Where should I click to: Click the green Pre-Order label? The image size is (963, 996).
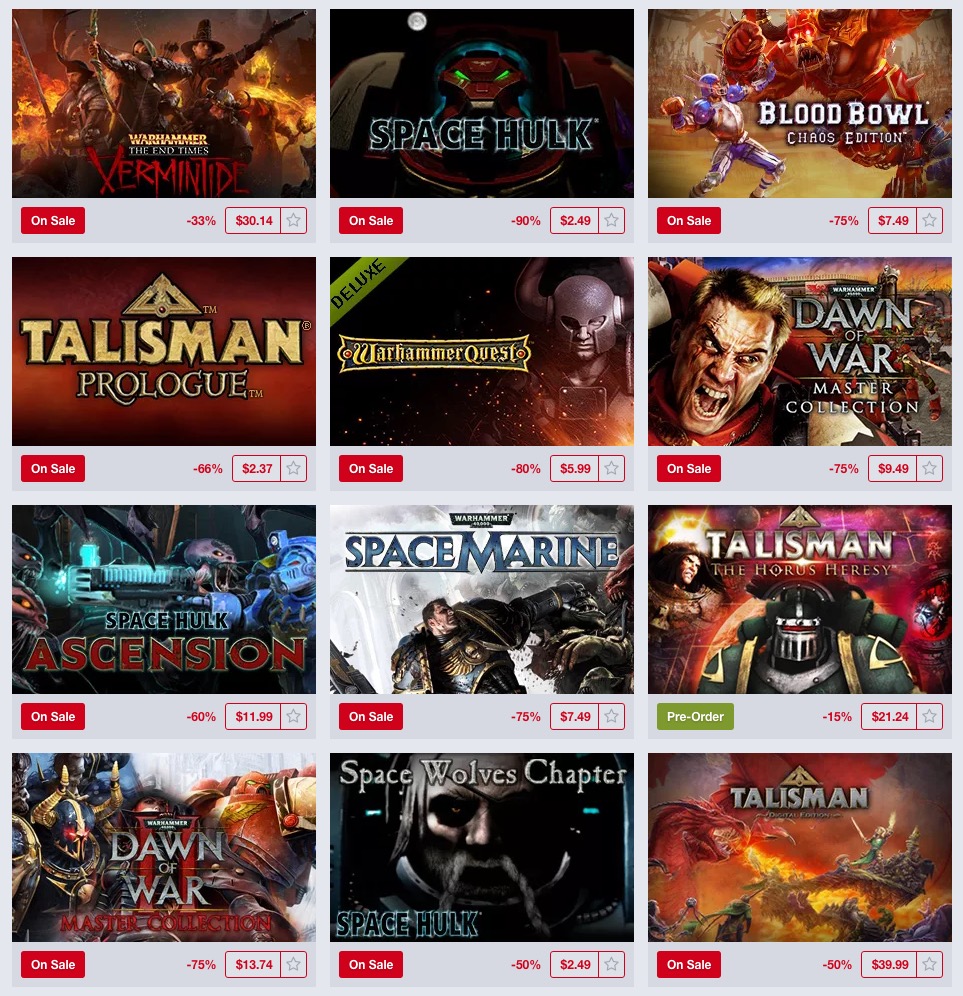coord(695,717)
